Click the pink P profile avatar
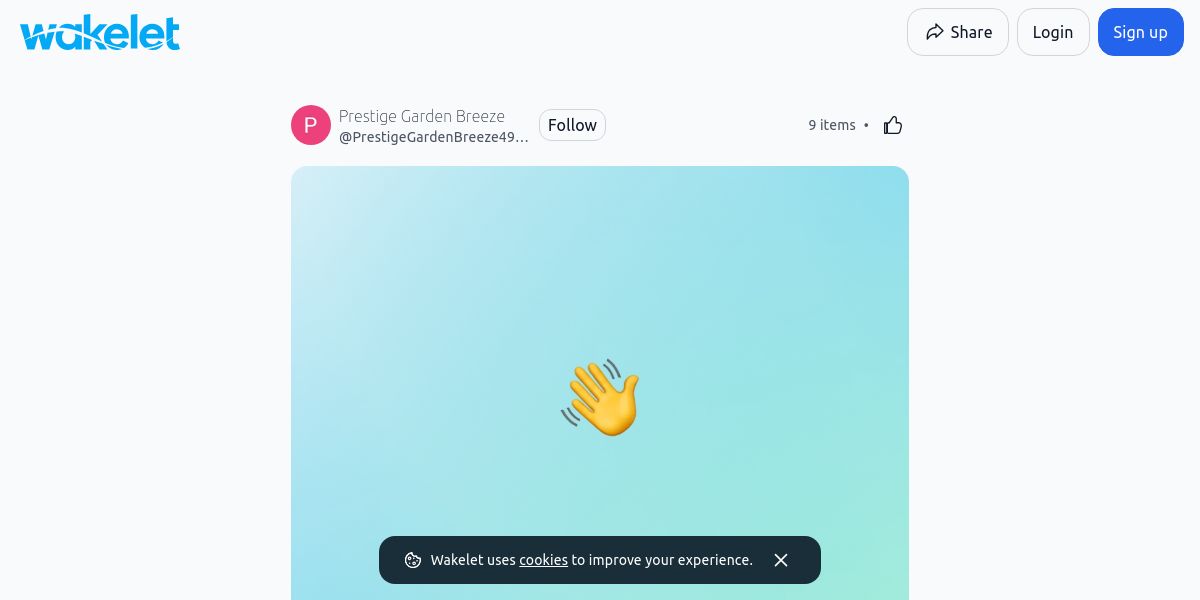The image size is (1200, 600). pyautogui.click(x=311, y=125)
